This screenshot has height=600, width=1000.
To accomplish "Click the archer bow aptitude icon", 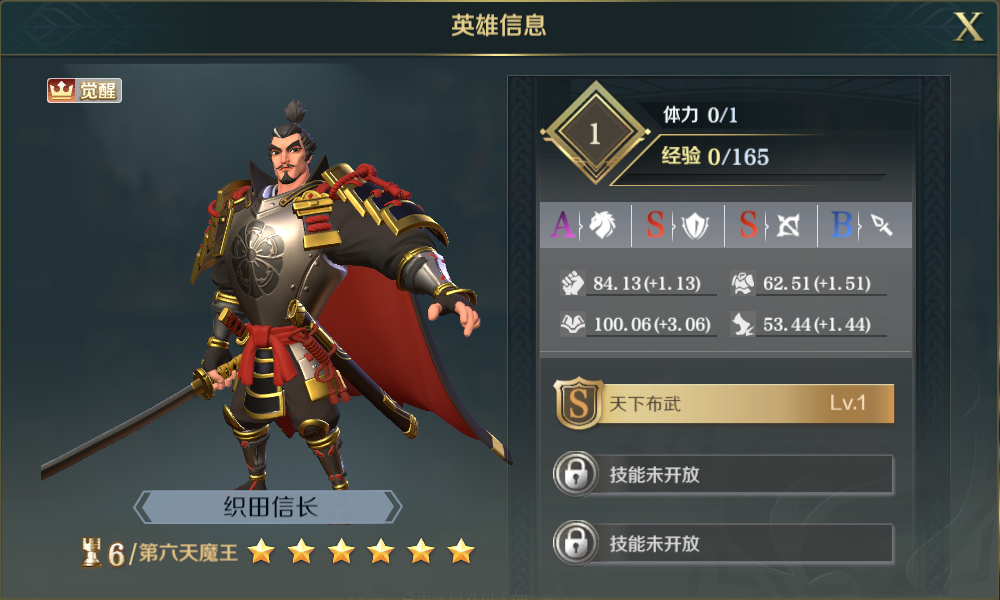I will click(x=788, y=225).
